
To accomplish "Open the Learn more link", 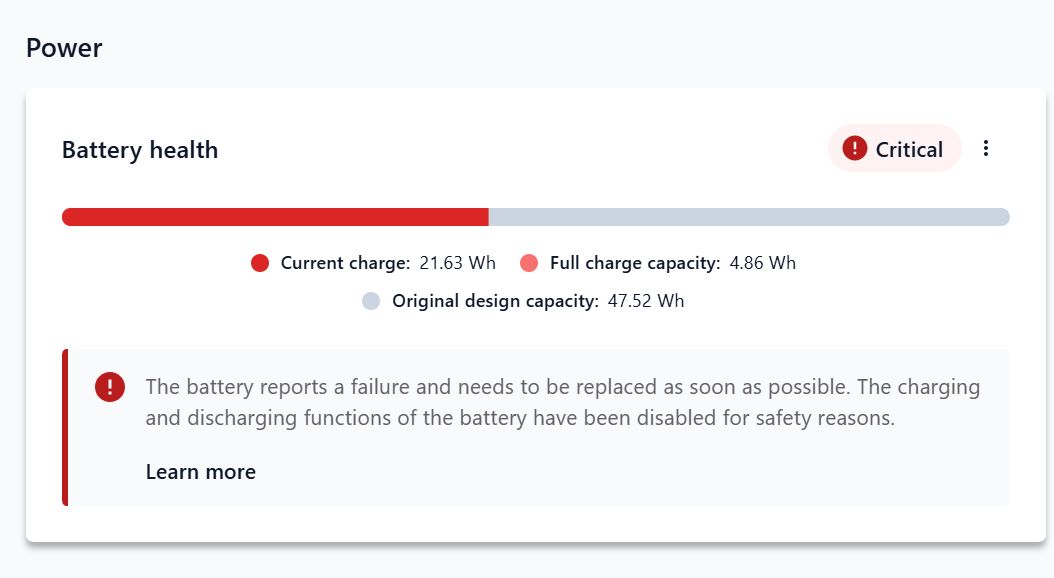I will coord(201,472).
